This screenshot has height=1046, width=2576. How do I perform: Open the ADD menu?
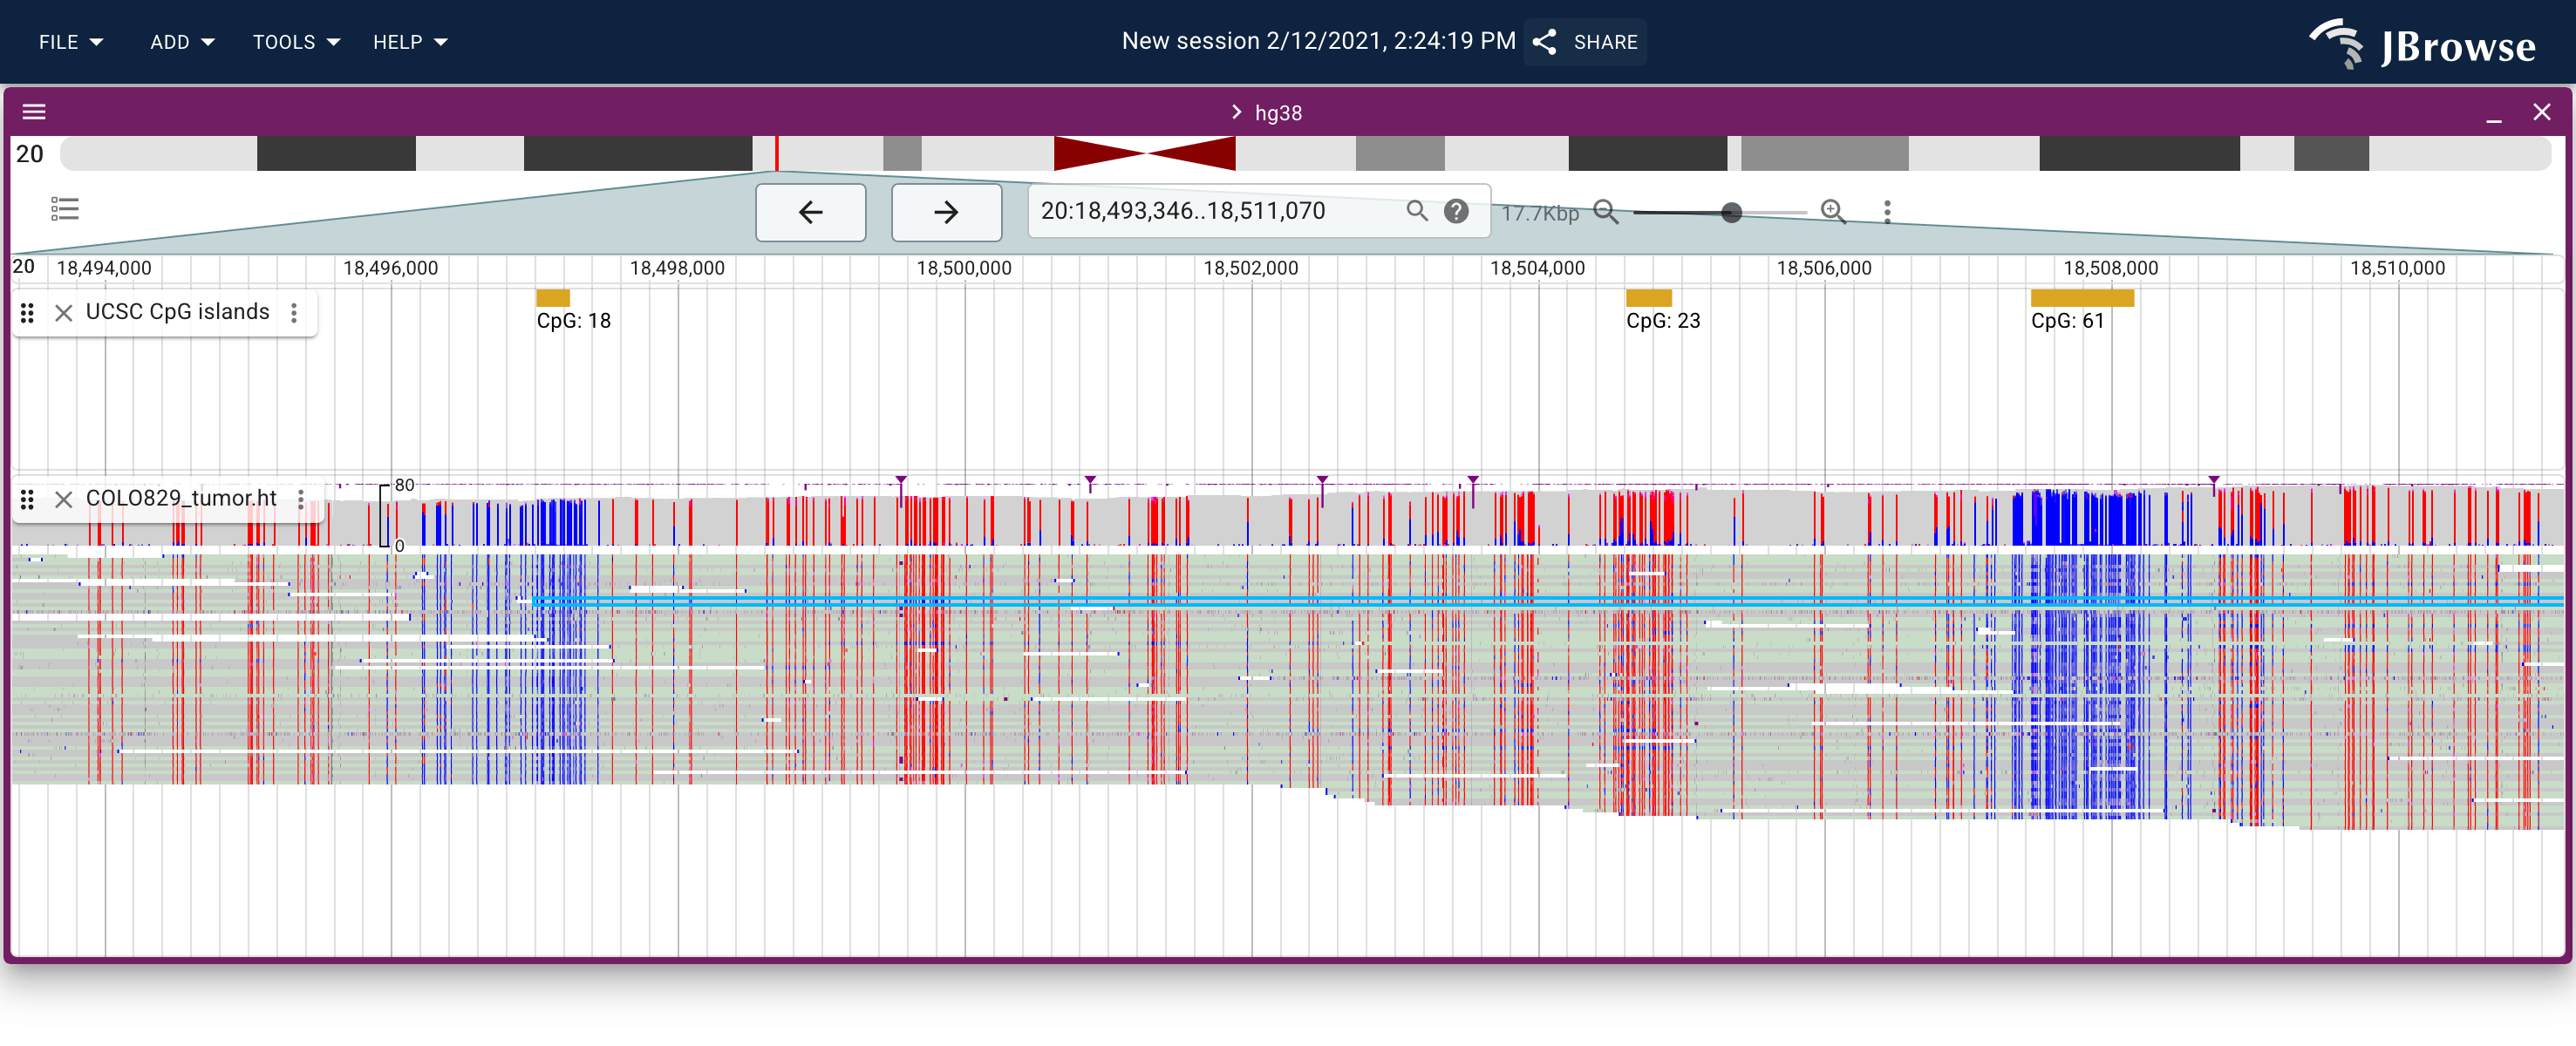182,42
